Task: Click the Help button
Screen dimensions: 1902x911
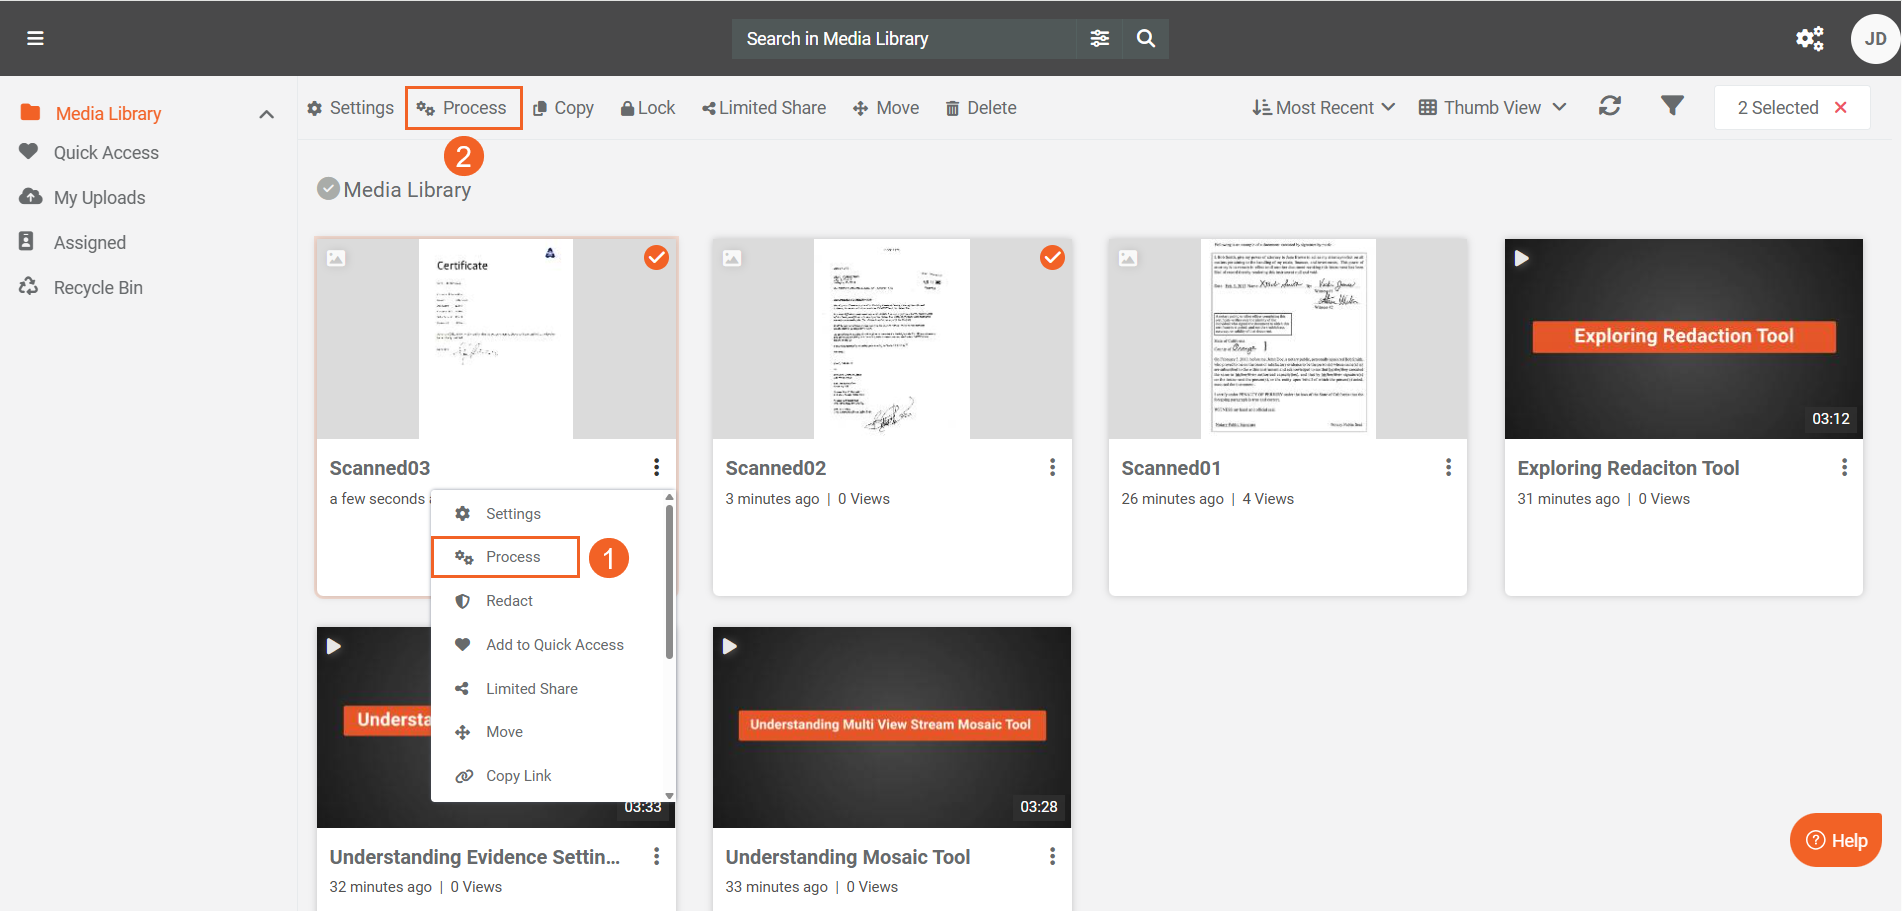Action: click(1835, 840)
